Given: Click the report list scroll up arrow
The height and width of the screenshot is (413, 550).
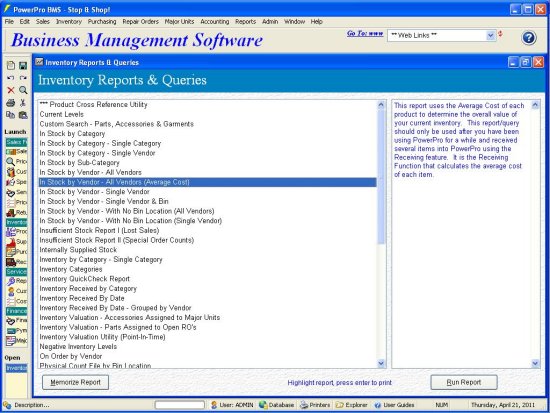Looking at the screenshot, I should coord(381,105).
